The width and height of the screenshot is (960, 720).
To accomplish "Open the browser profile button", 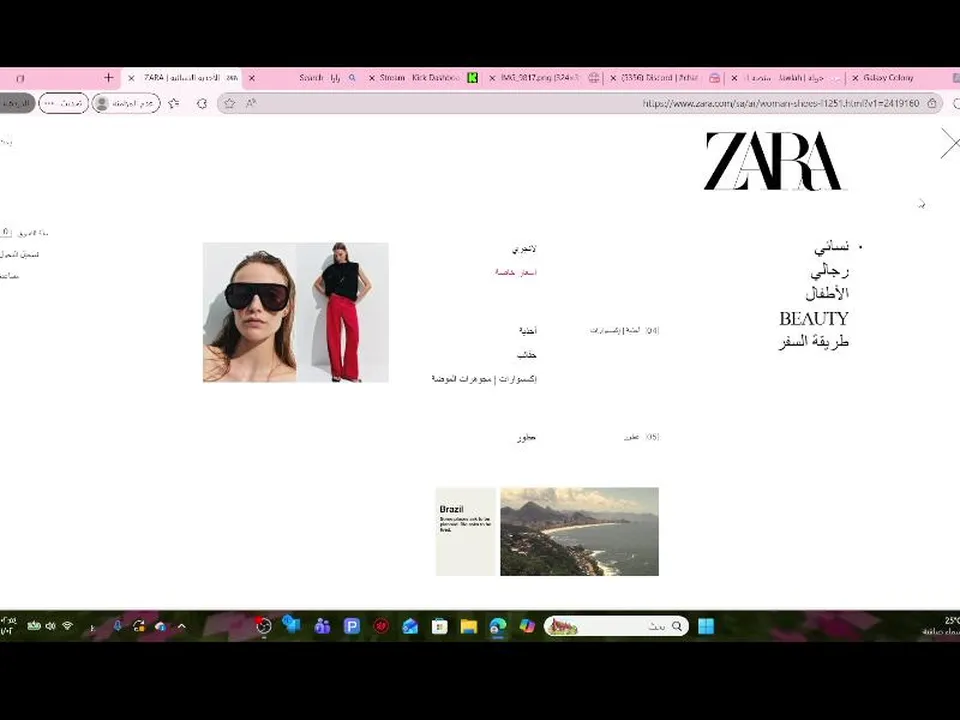I will point(126,103).
